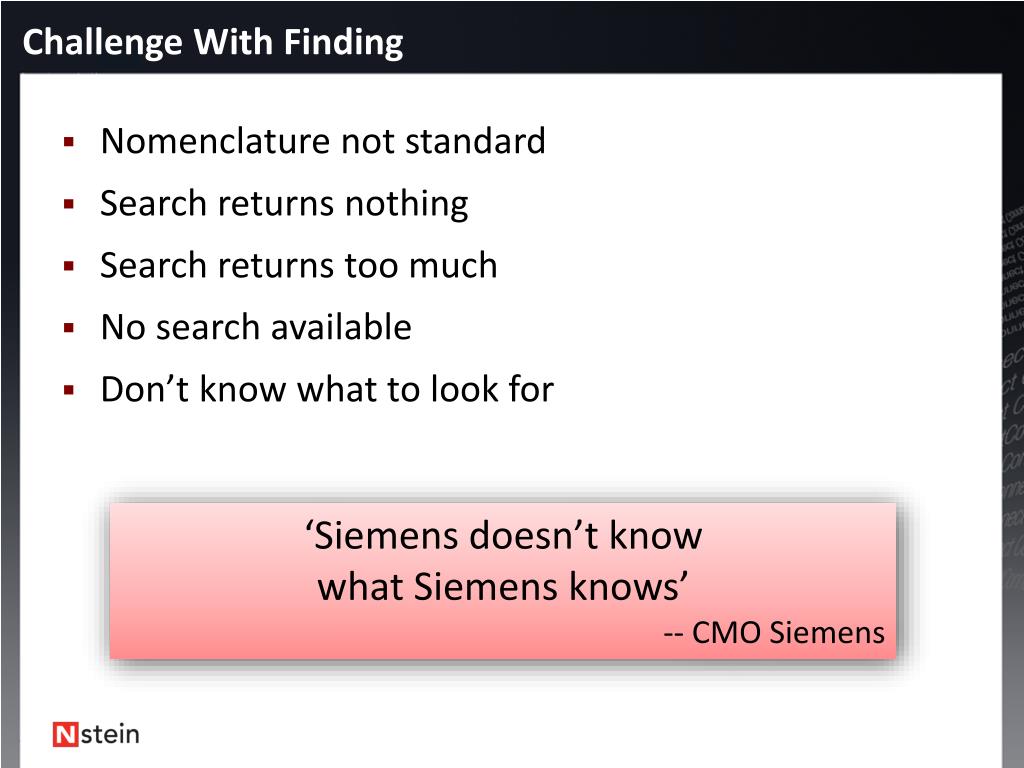Click the red bullet before 'No search available'
The image size is (1024, 768).
click(x=69, y=328)
